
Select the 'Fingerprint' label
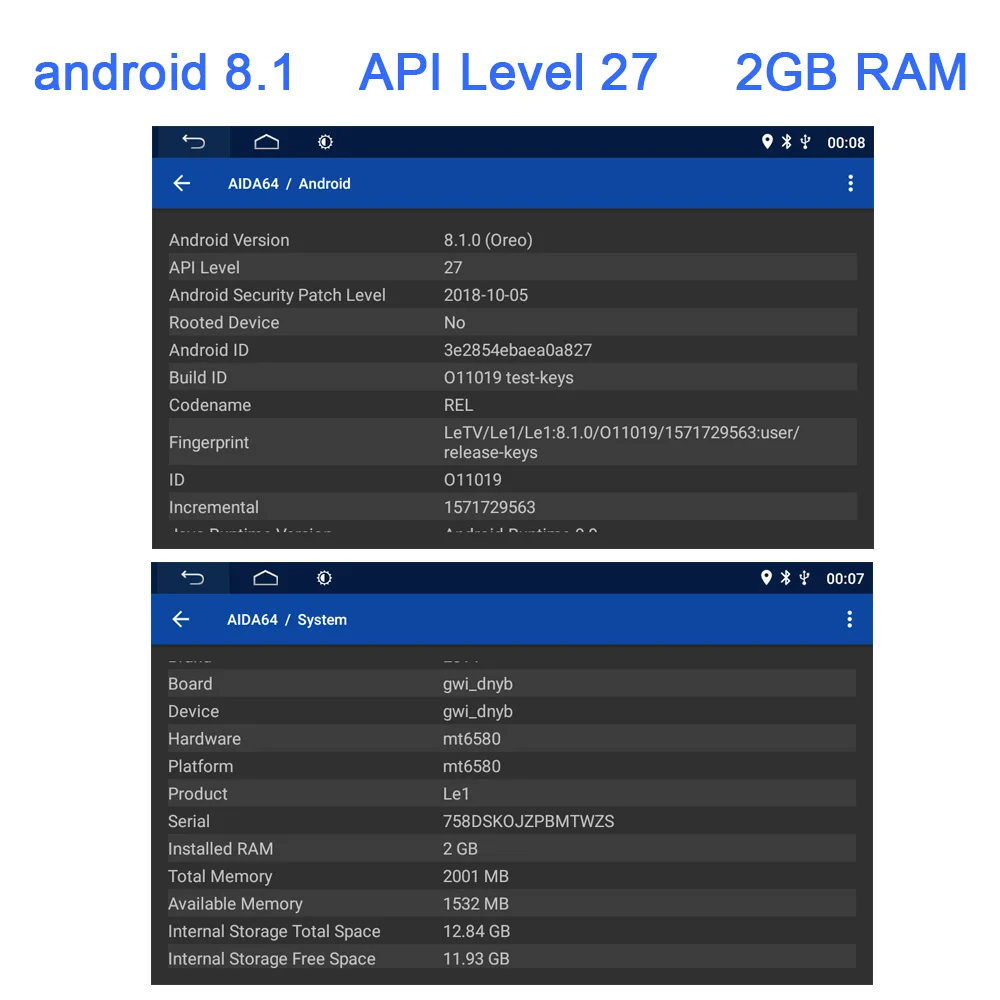point(209,443)
